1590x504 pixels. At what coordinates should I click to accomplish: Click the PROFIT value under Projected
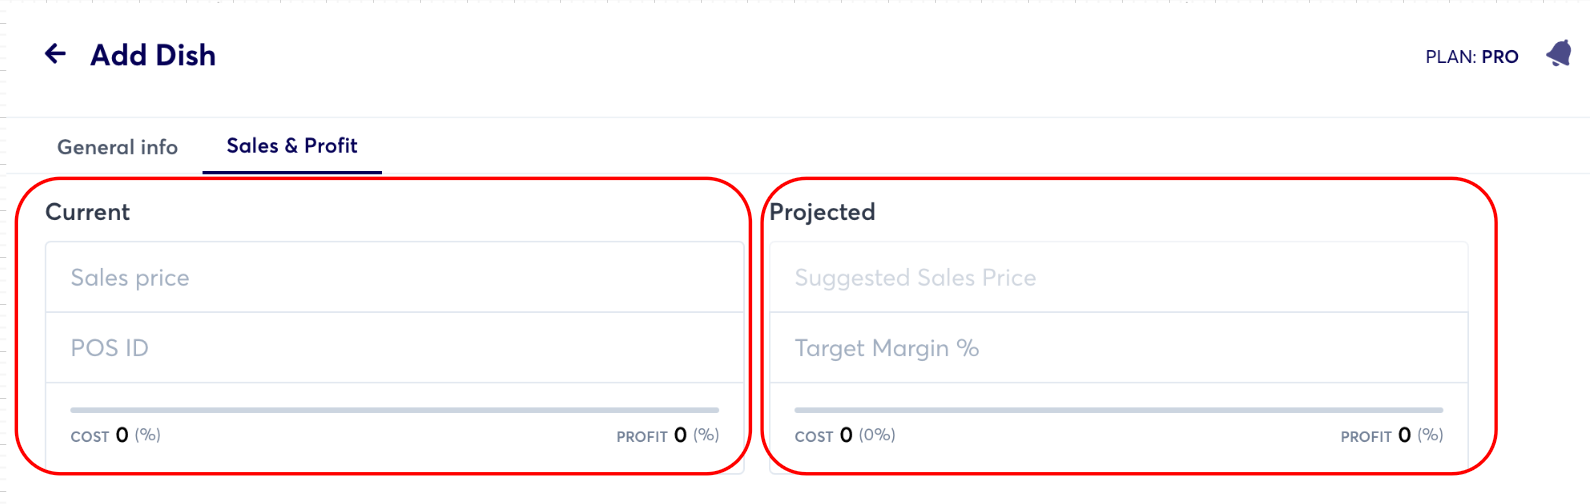1404,435
